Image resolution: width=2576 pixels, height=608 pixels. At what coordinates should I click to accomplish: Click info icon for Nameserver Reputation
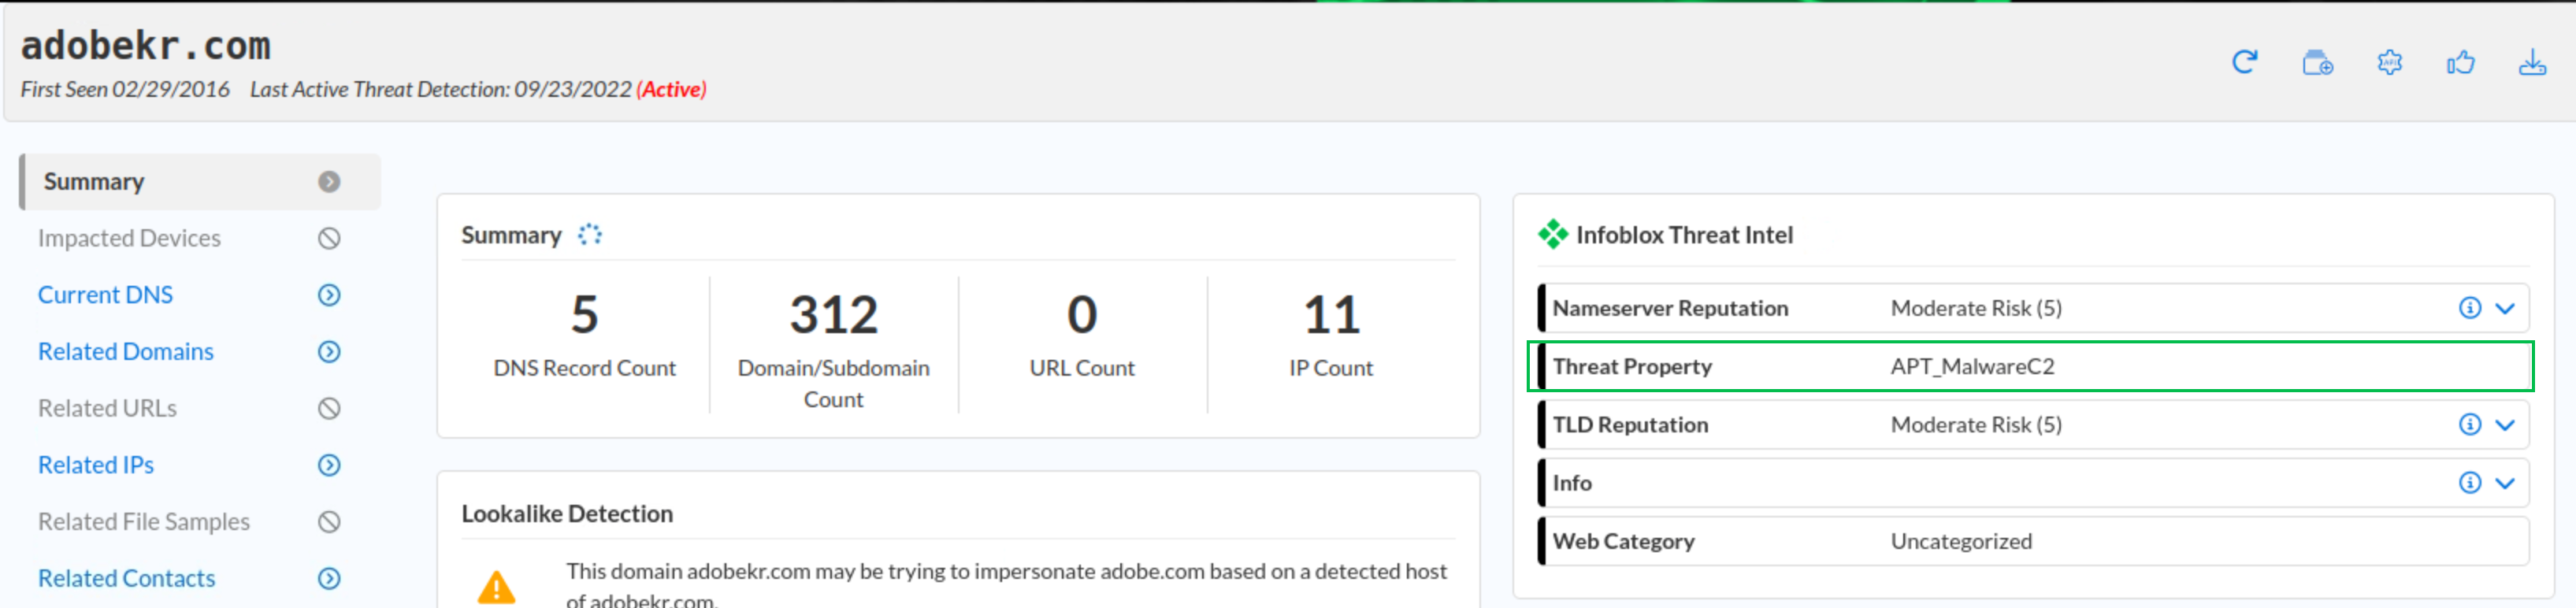pos(2469,308)
